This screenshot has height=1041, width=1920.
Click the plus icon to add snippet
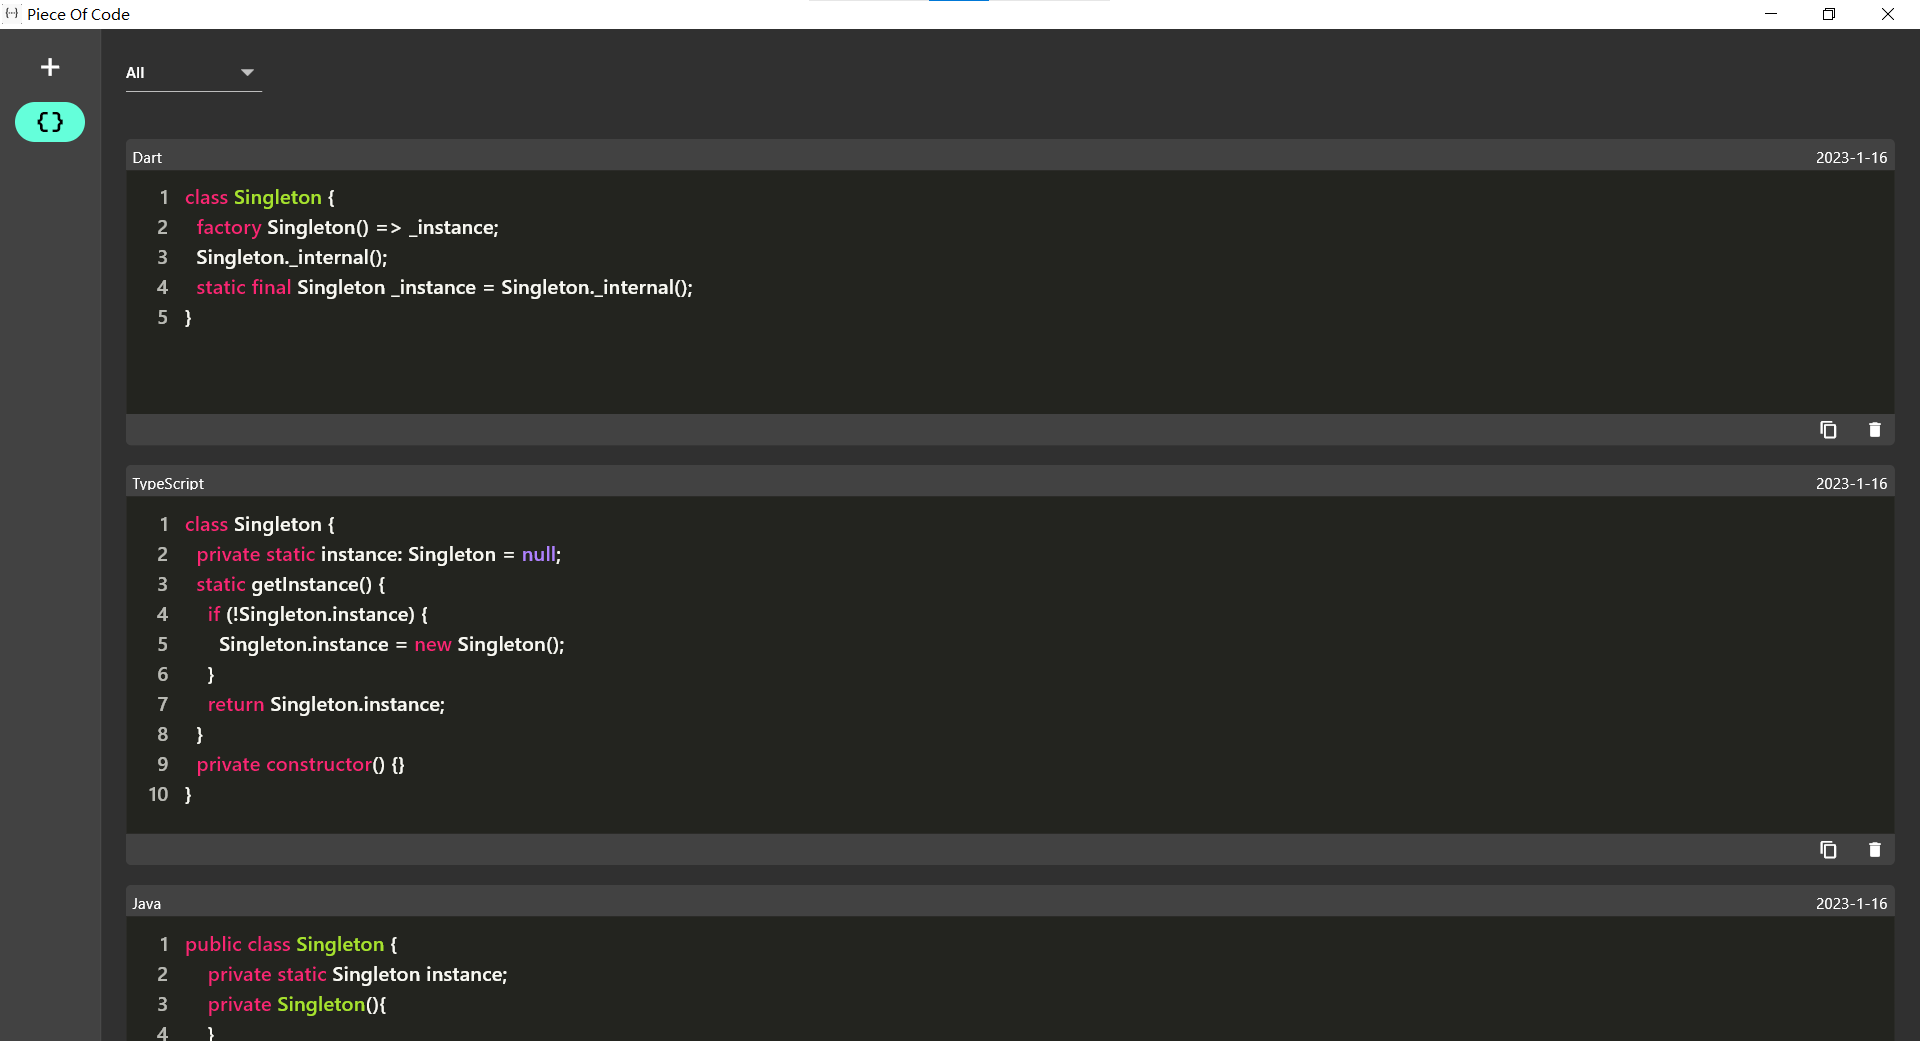coord(50,67)
